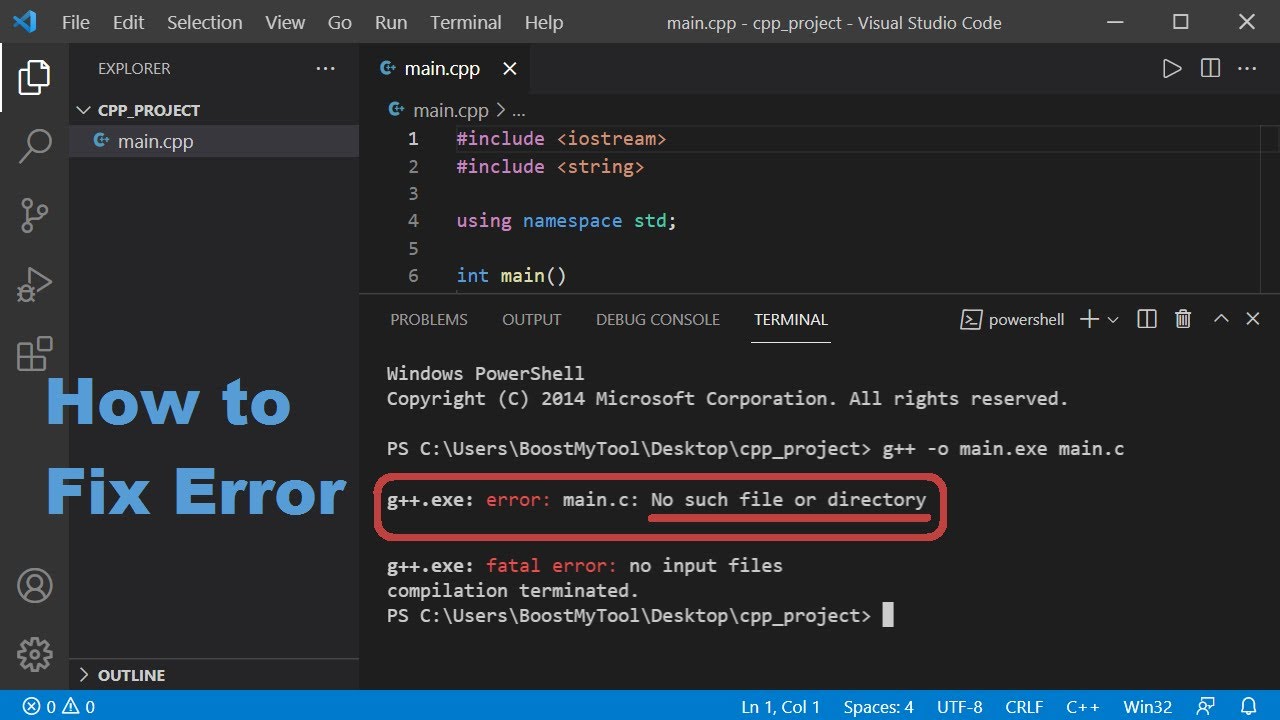Screen dimensions: 1280x720
Task: Open the Extensions view
Action: coord(34,353)
